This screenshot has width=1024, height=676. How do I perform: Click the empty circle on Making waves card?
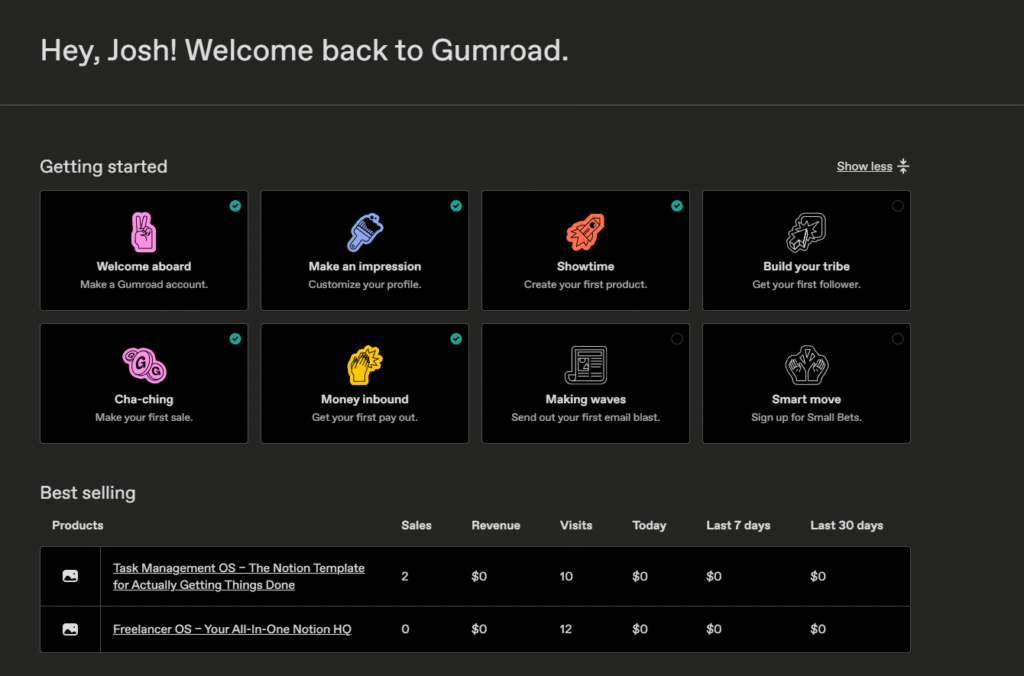click(x=677, y=338)
